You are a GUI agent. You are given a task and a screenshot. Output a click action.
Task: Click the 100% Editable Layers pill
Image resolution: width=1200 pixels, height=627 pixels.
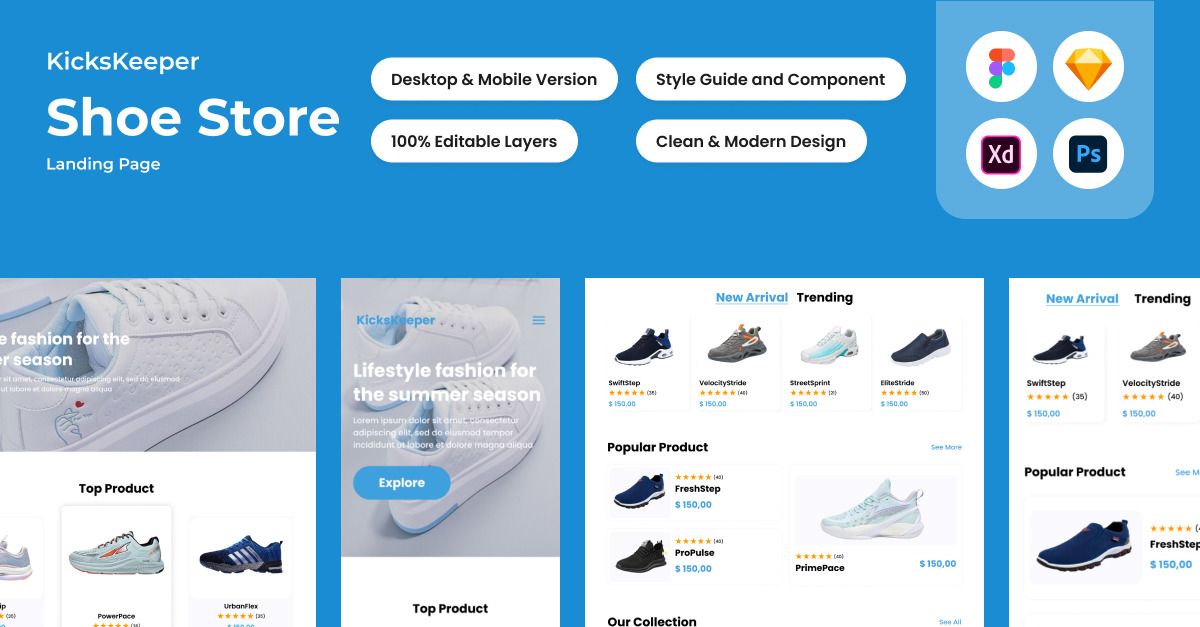click(474, 141)
